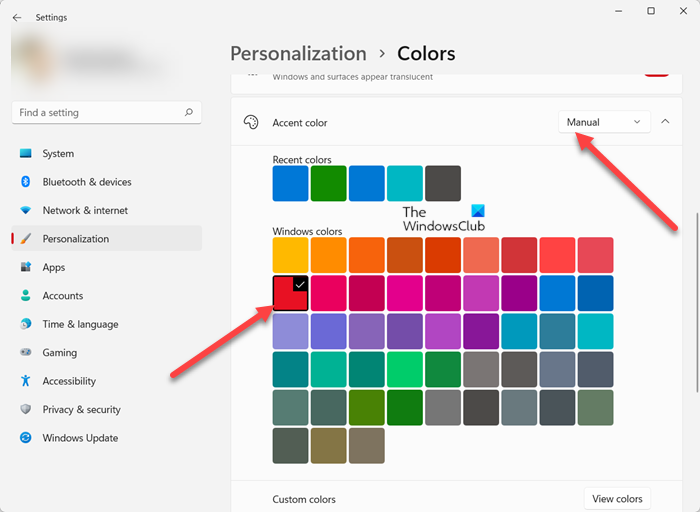Open the Accent color Manual dropdown

tap(603, 122)
